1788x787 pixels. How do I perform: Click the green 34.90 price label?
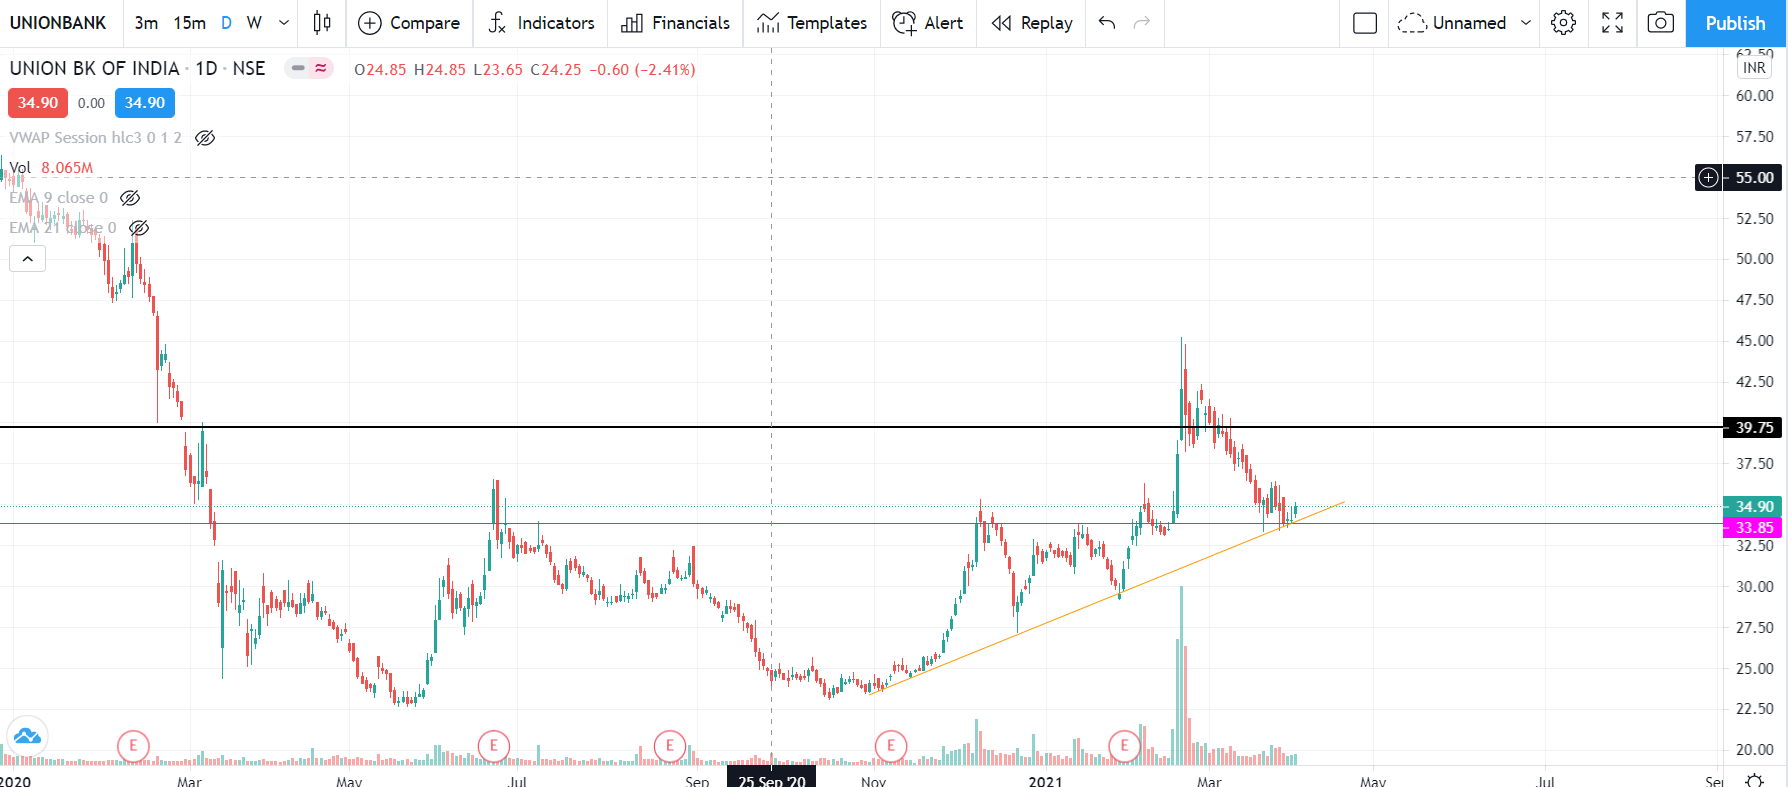1753,507
